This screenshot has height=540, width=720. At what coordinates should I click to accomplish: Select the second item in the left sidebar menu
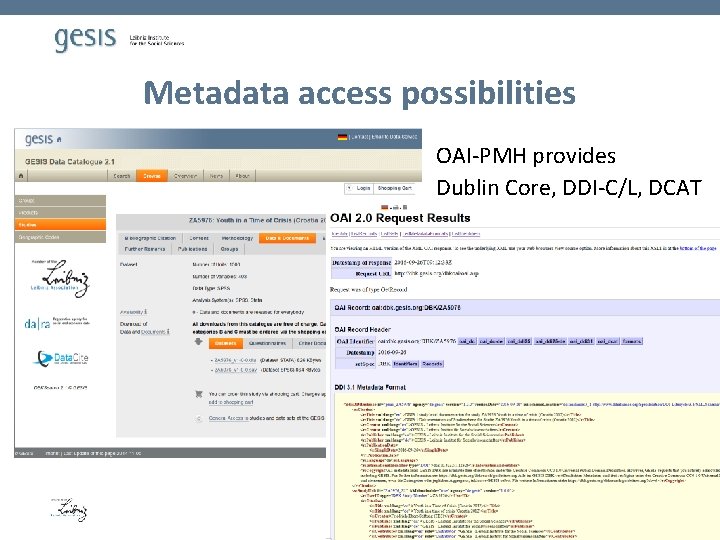click(x=60, y=213)
